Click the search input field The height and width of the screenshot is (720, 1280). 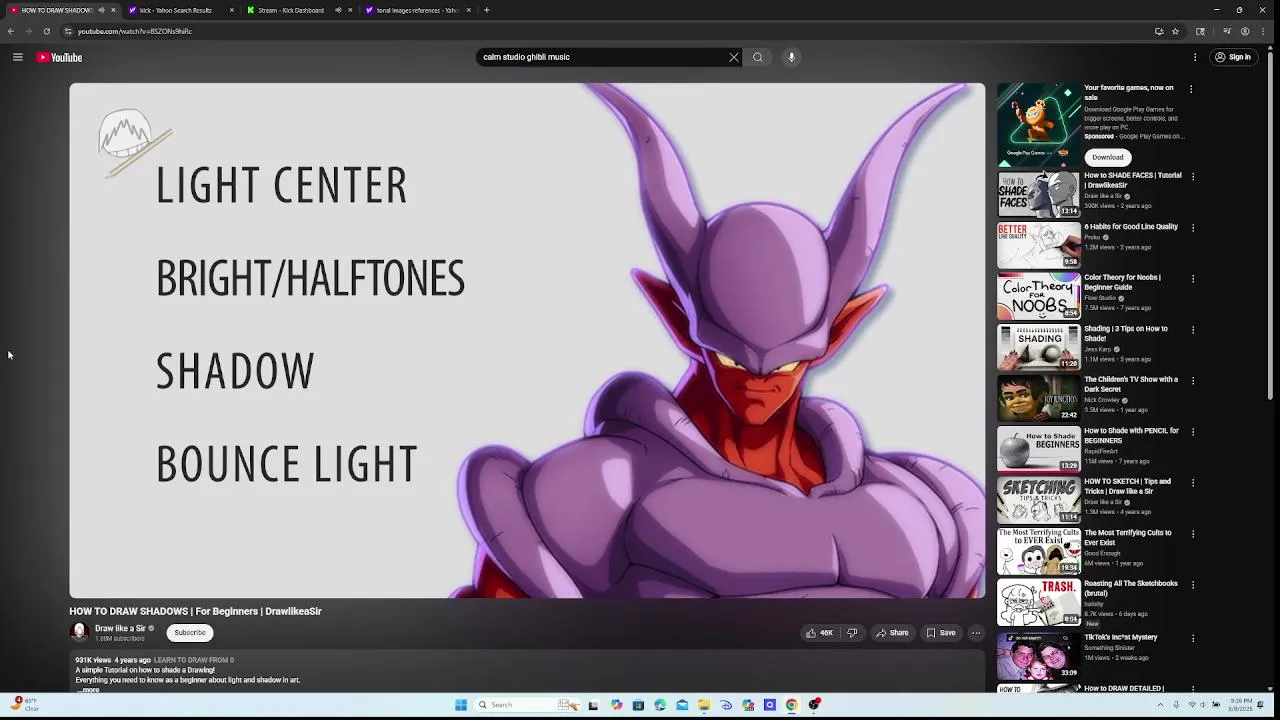(603, 57)
